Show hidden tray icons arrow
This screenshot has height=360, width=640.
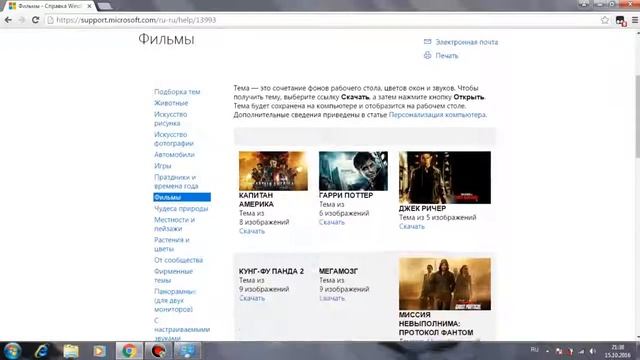[547, 351]
